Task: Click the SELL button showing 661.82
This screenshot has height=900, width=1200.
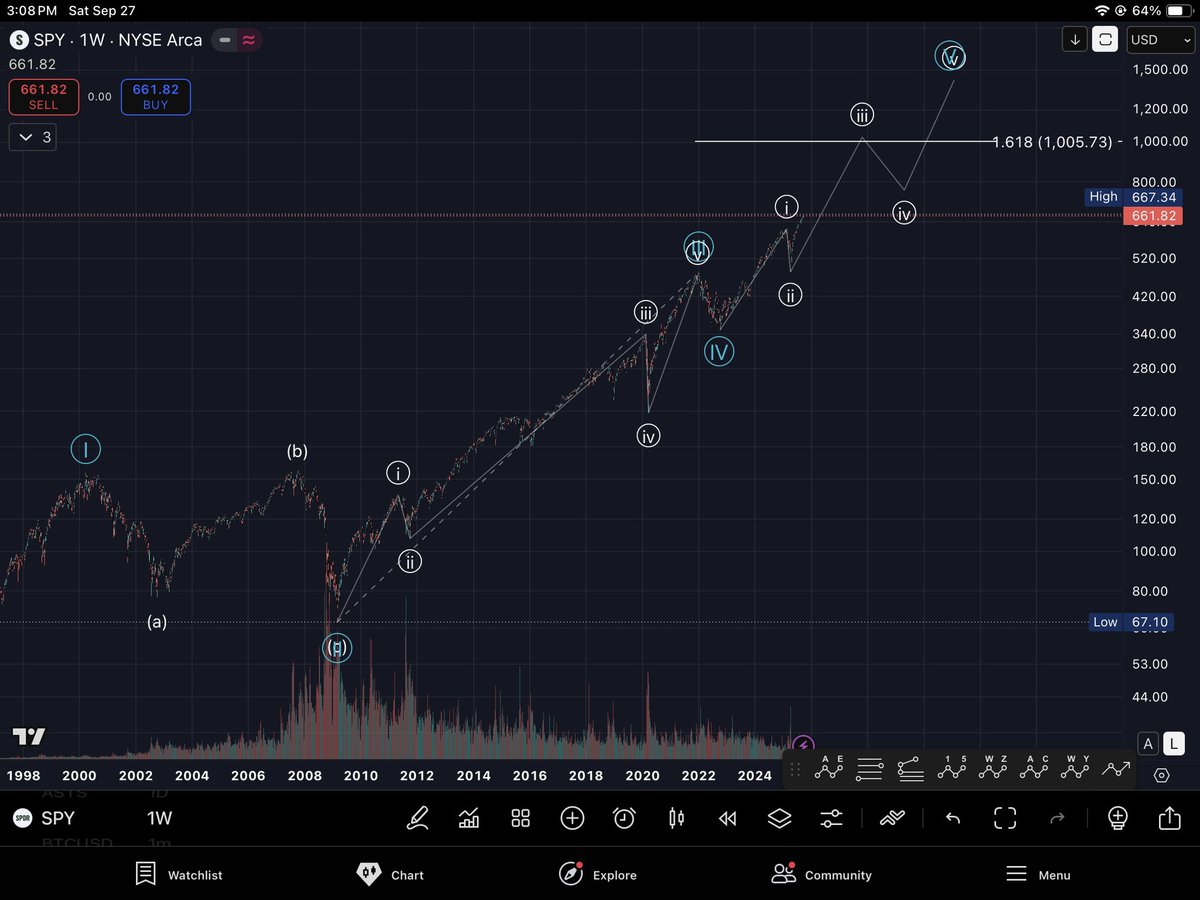Action: point(43,96)
